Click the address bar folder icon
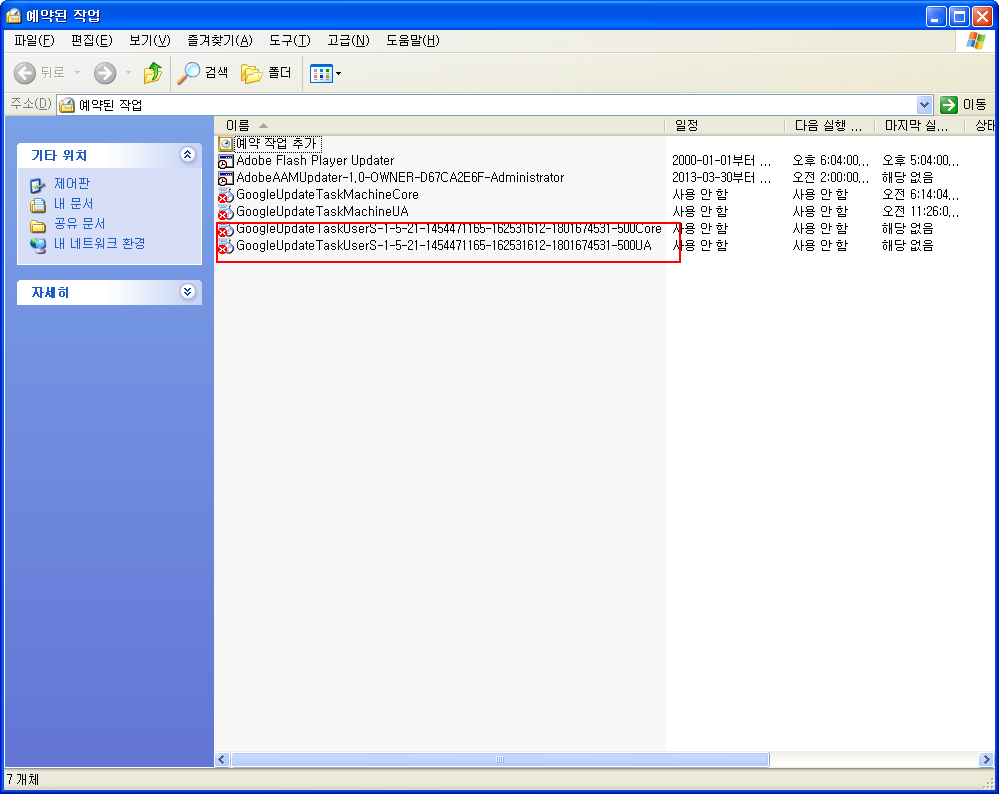This screenshot has width=999, height=794. pyautogui.click(x=67, y=105)
